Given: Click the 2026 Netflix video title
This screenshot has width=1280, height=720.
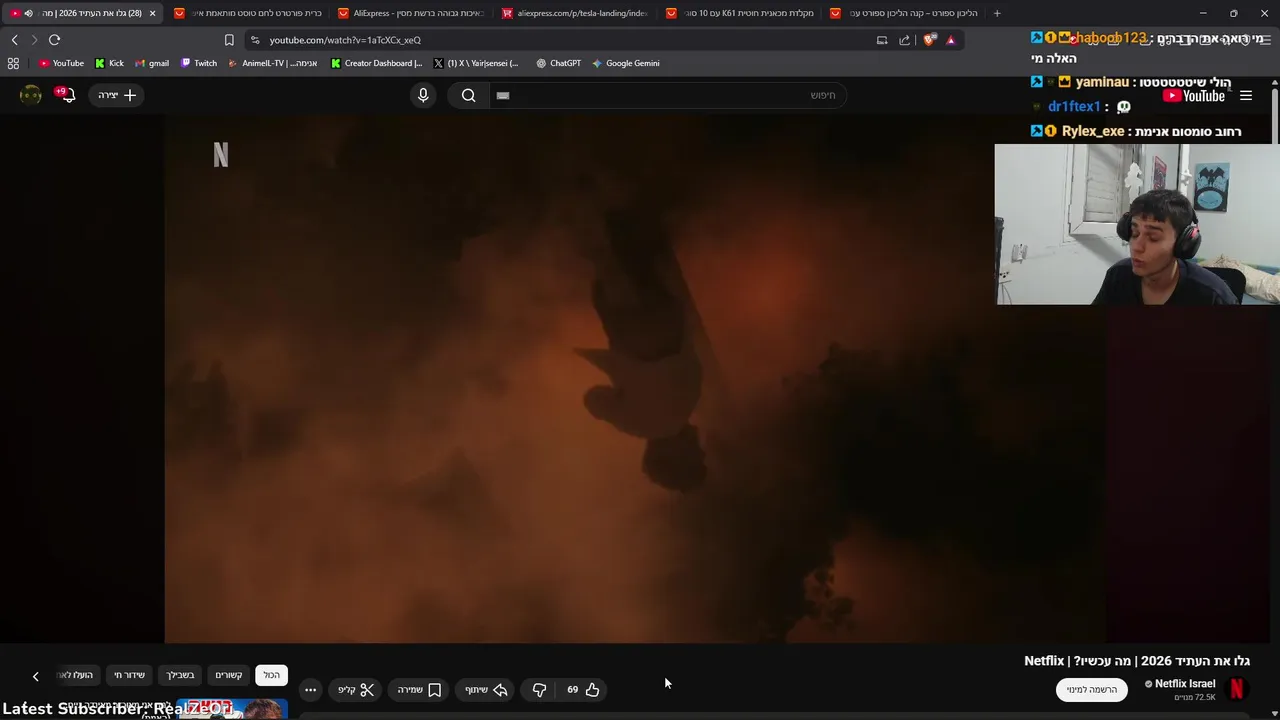Looking at the screenshot, I should pos(1137,661).
